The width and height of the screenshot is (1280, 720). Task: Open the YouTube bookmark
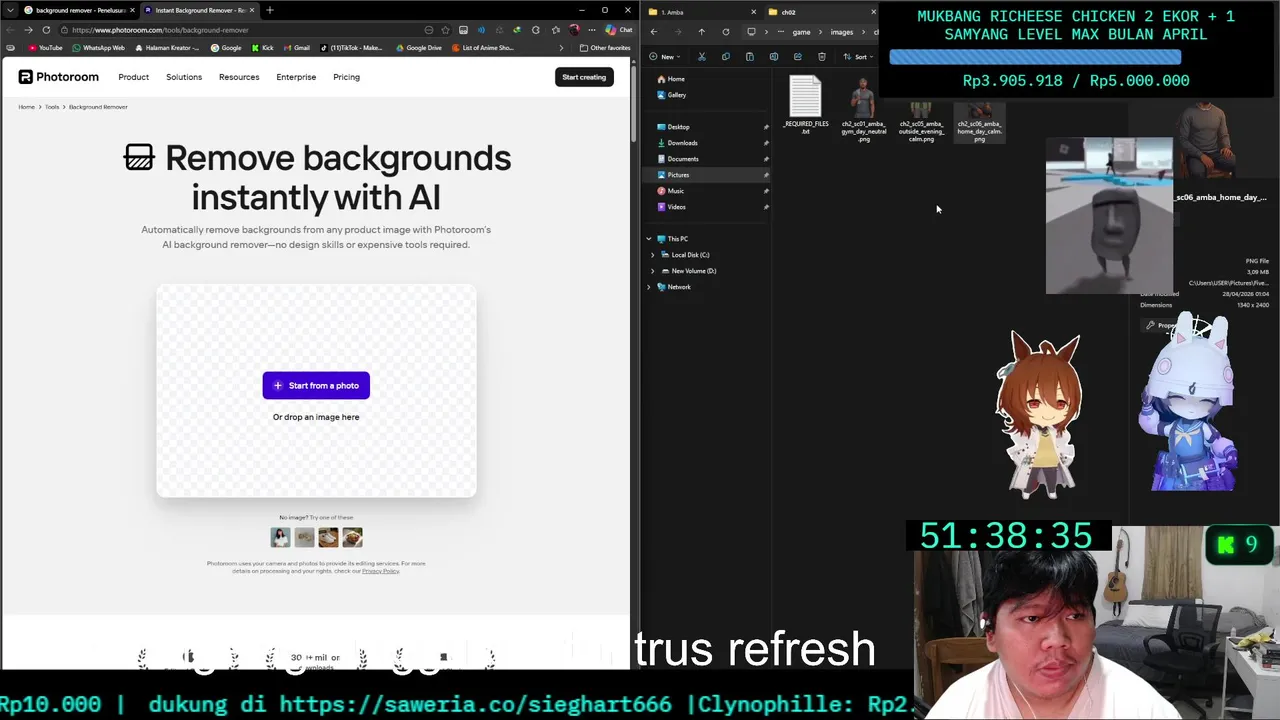[x=45, y=48]
